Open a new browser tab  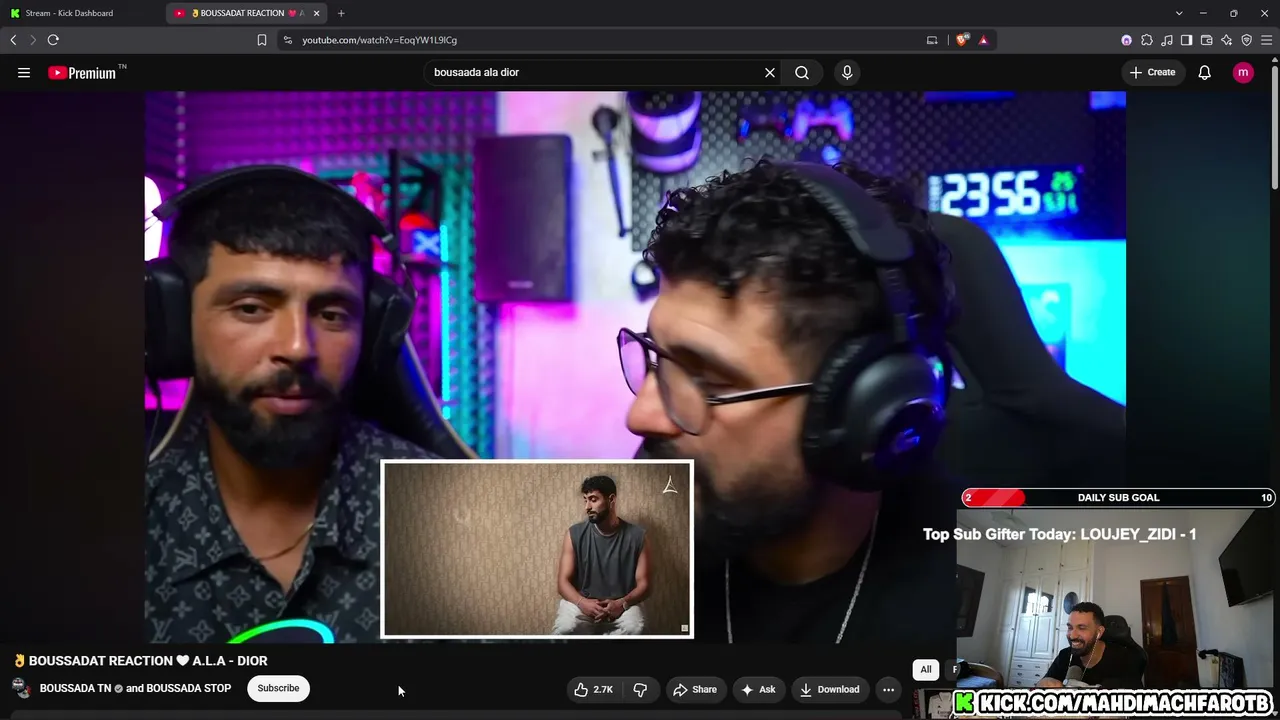341,13
